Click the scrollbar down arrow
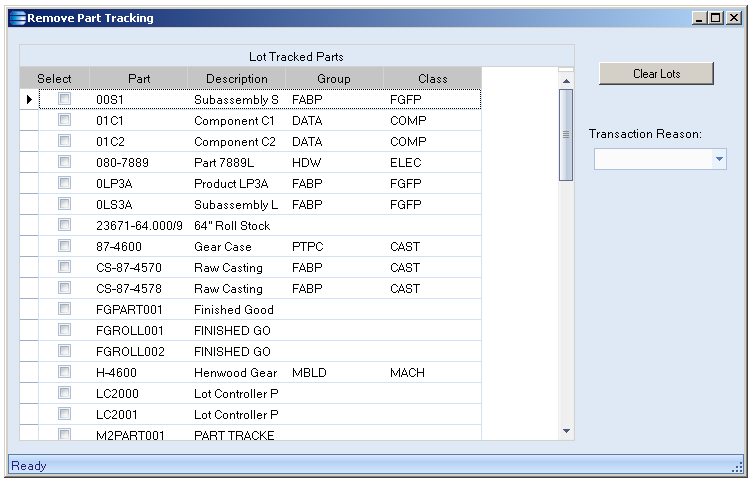Image resolution: width=753 pixels, height=482 pixels. pyautogui.click(x=566, y=431)
